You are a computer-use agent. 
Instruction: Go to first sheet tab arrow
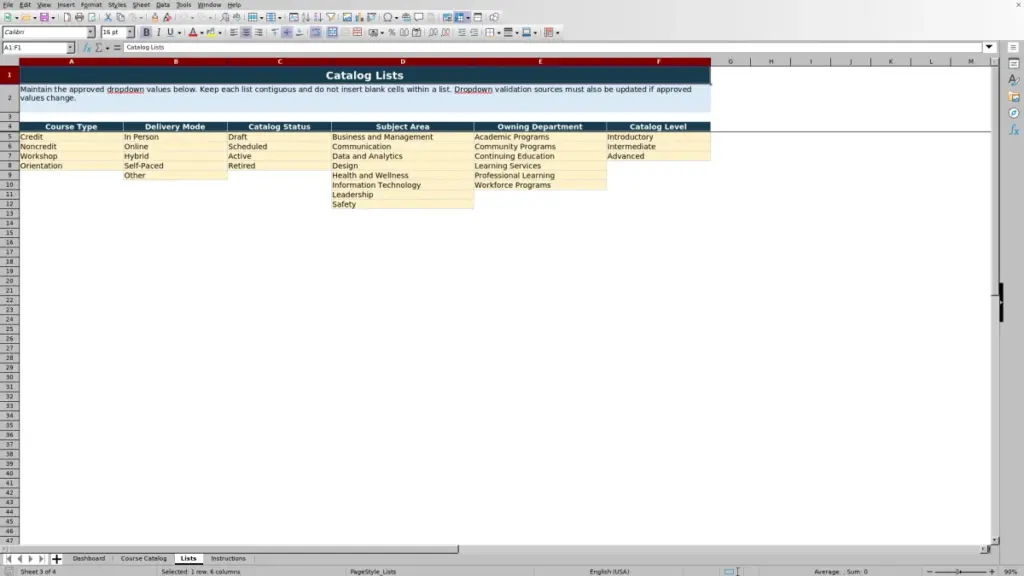(8, 559)
